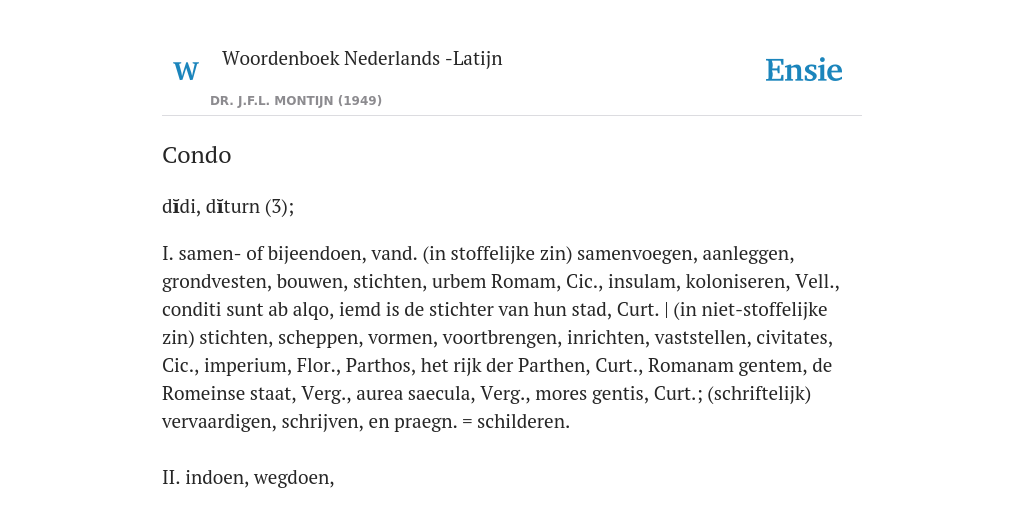The image size is (1024, 512).
Task: Click the phrase praegn. = schilderen
Action: [x=482, y=422]
